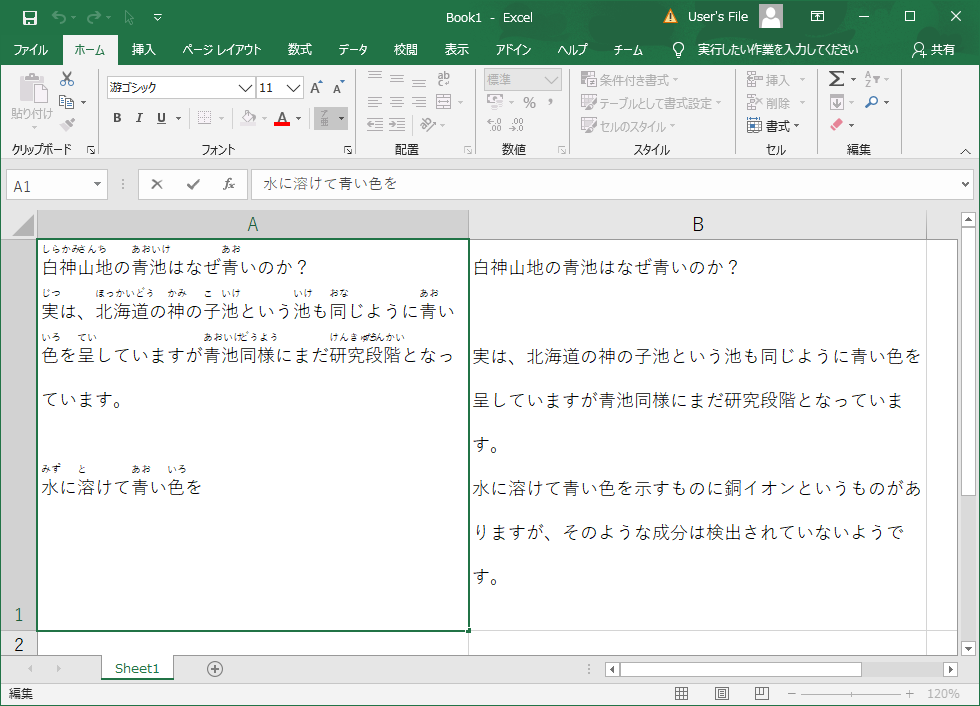Click the AutoSum sigma icon

[836, 79]
